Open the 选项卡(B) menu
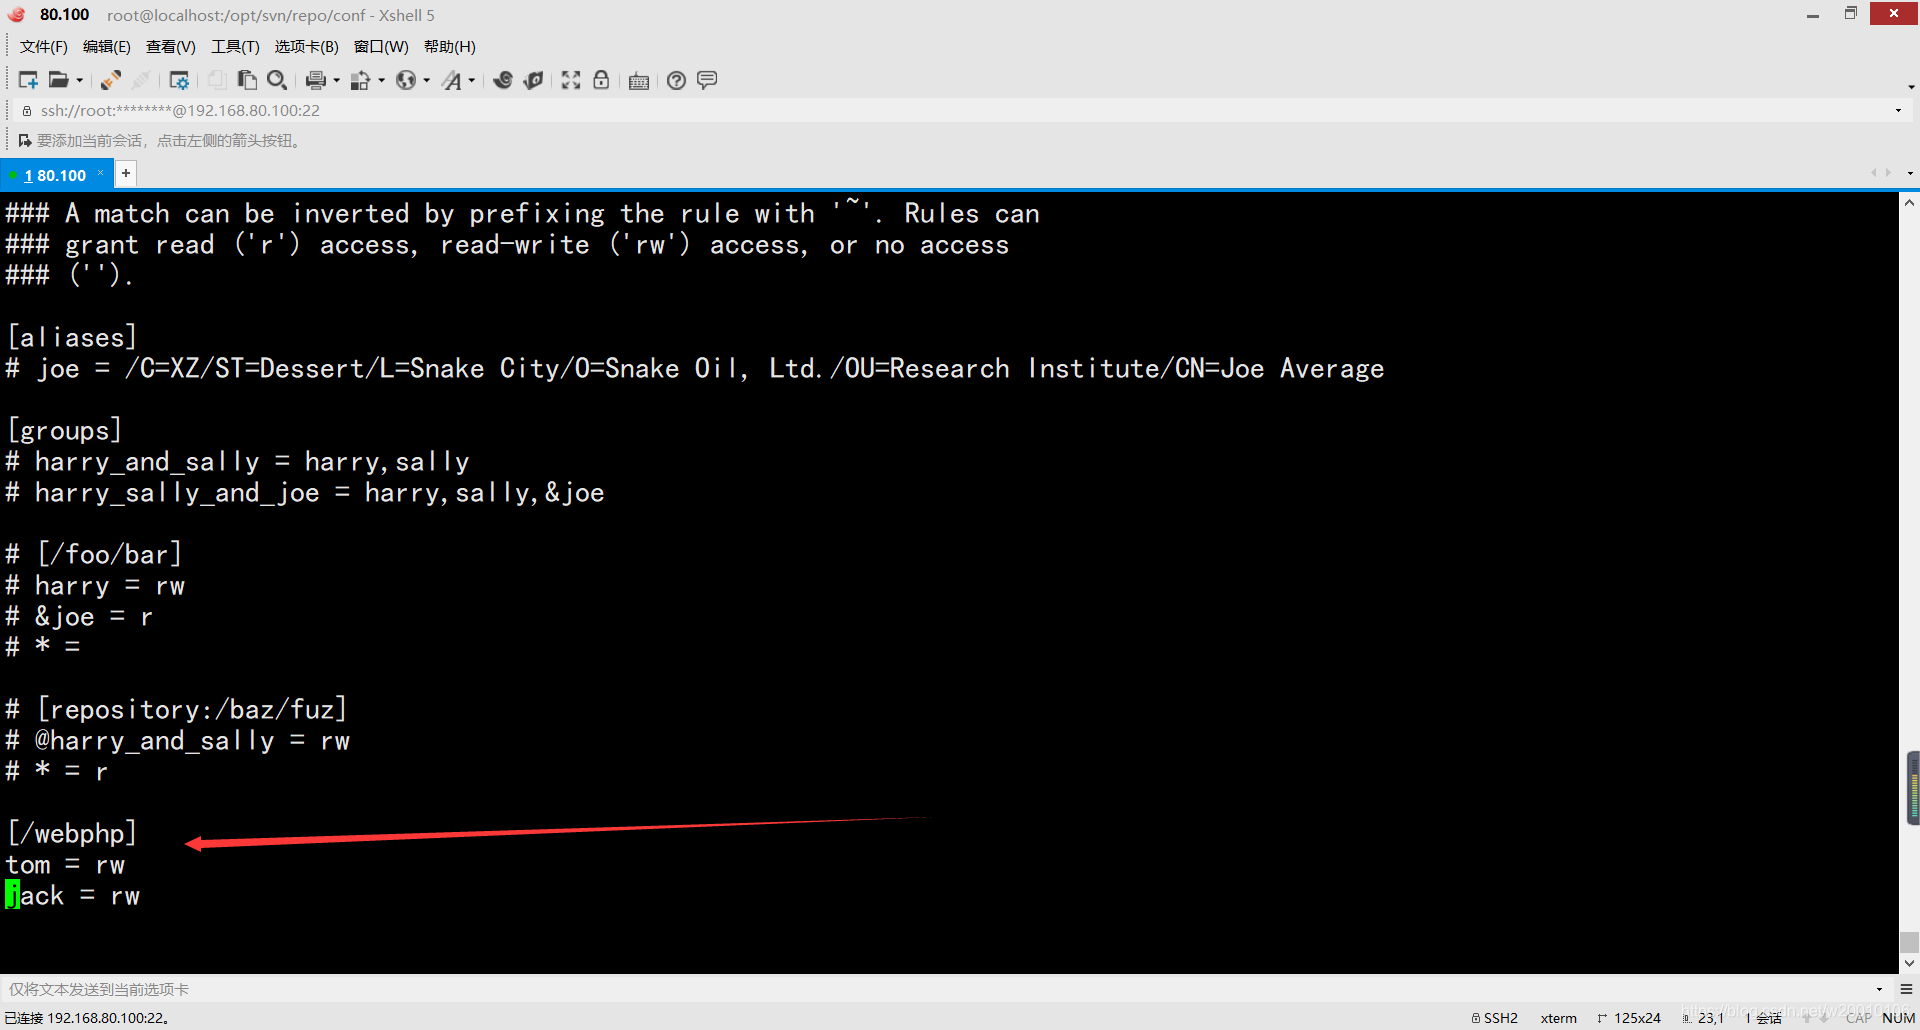This screenshot has height=1030, width=1920. 307,47
